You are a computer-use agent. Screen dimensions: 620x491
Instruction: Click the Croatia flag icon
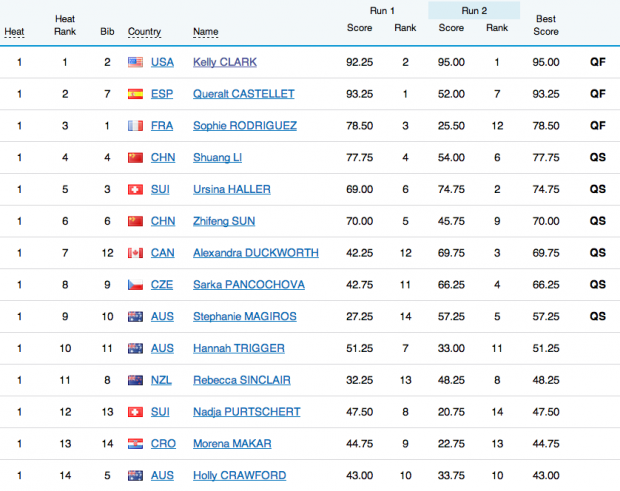pyautogui.click(x=136, y=444)
